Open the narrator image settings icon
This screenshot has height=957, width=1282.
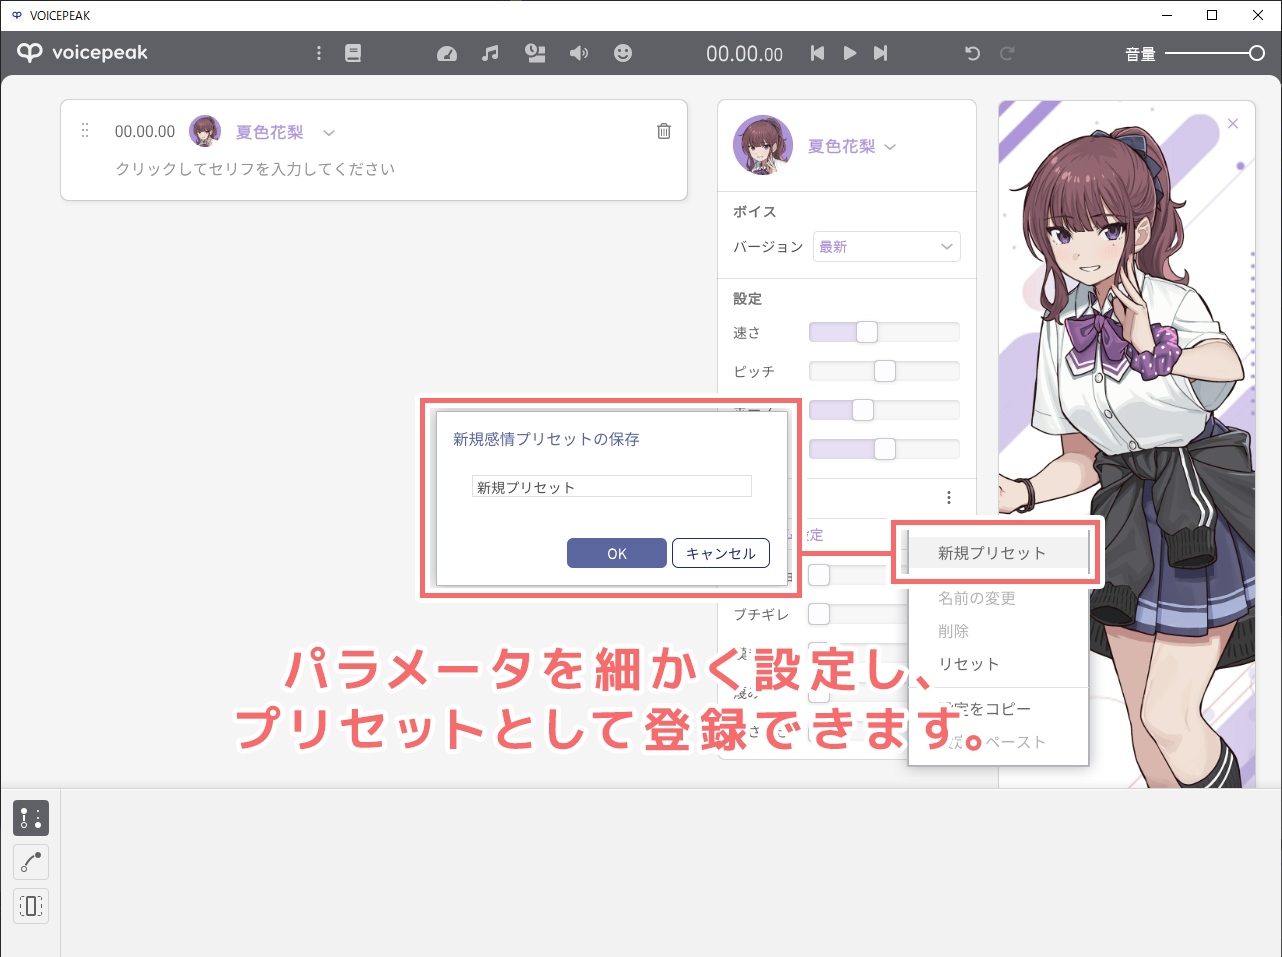[x=535, y=53]
